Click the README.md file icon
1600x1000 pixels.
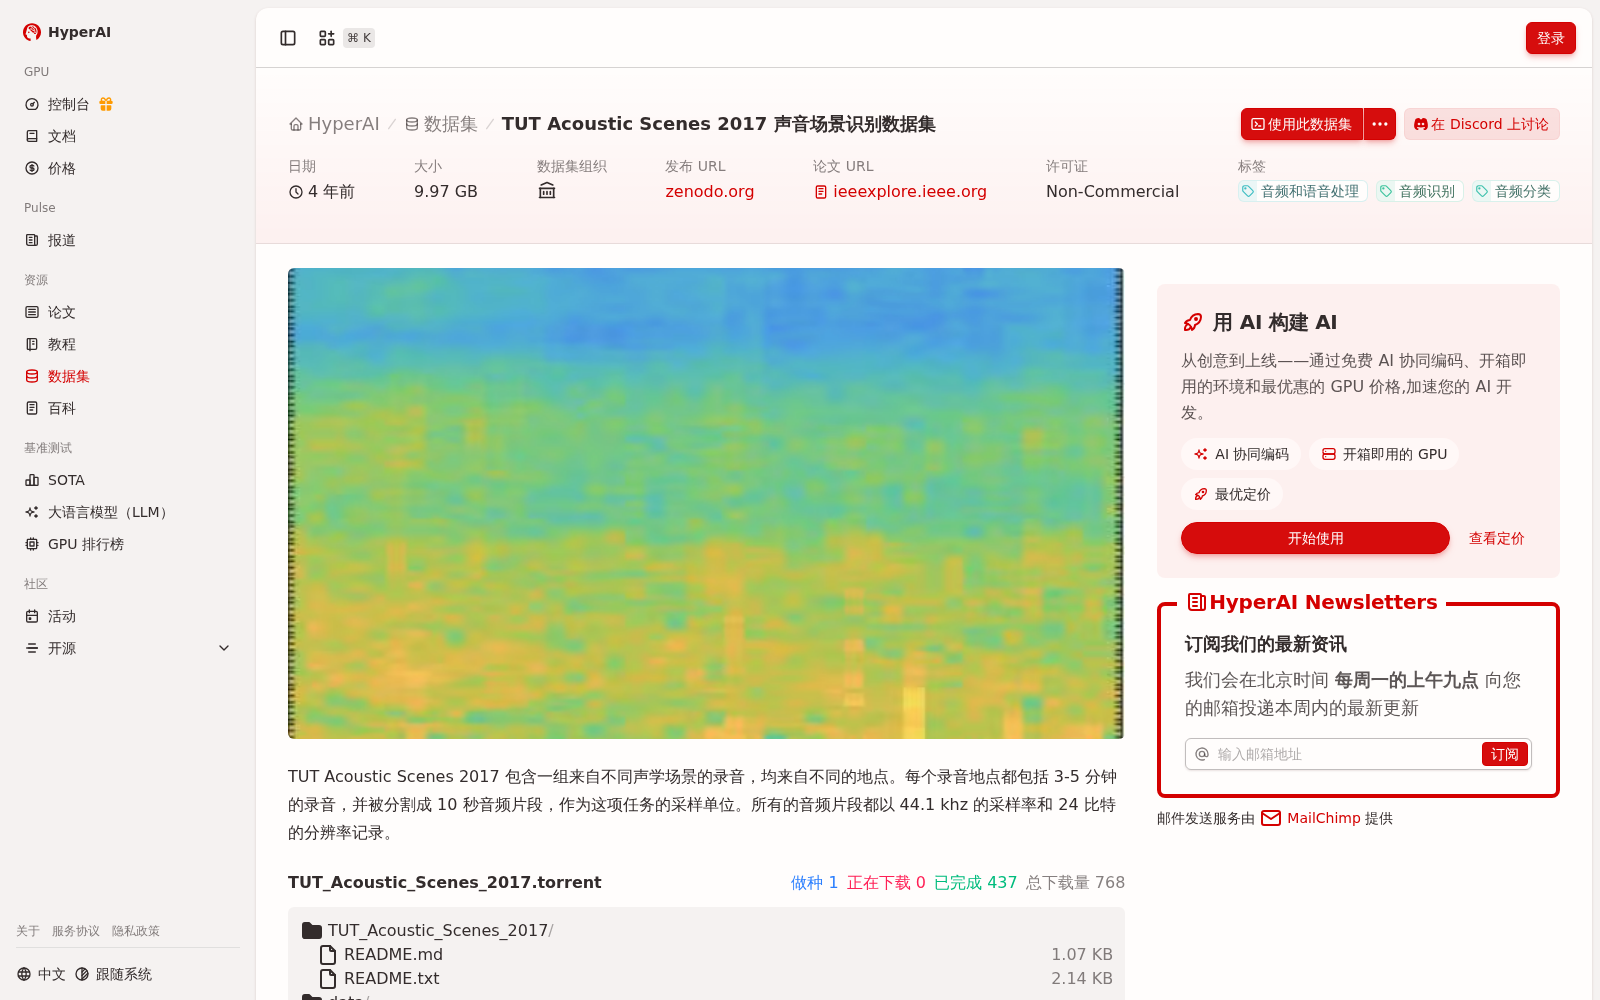pyautogui.click(x=328, y=954)
